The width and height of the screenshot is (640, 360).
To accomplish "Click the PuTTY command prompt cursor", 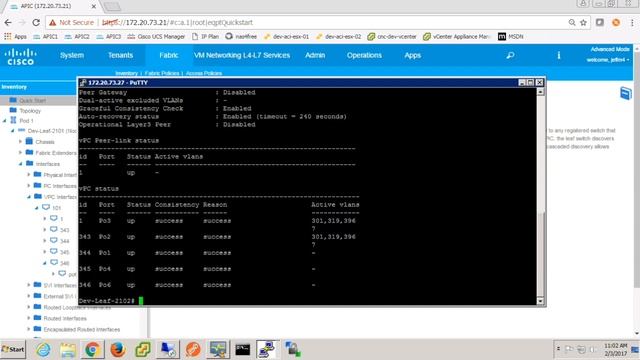I will [141, 301].
